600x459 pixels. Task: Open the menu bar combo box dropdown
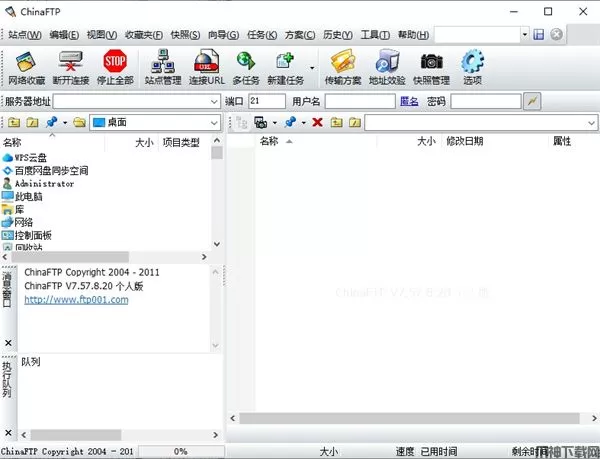coord(525,34)
